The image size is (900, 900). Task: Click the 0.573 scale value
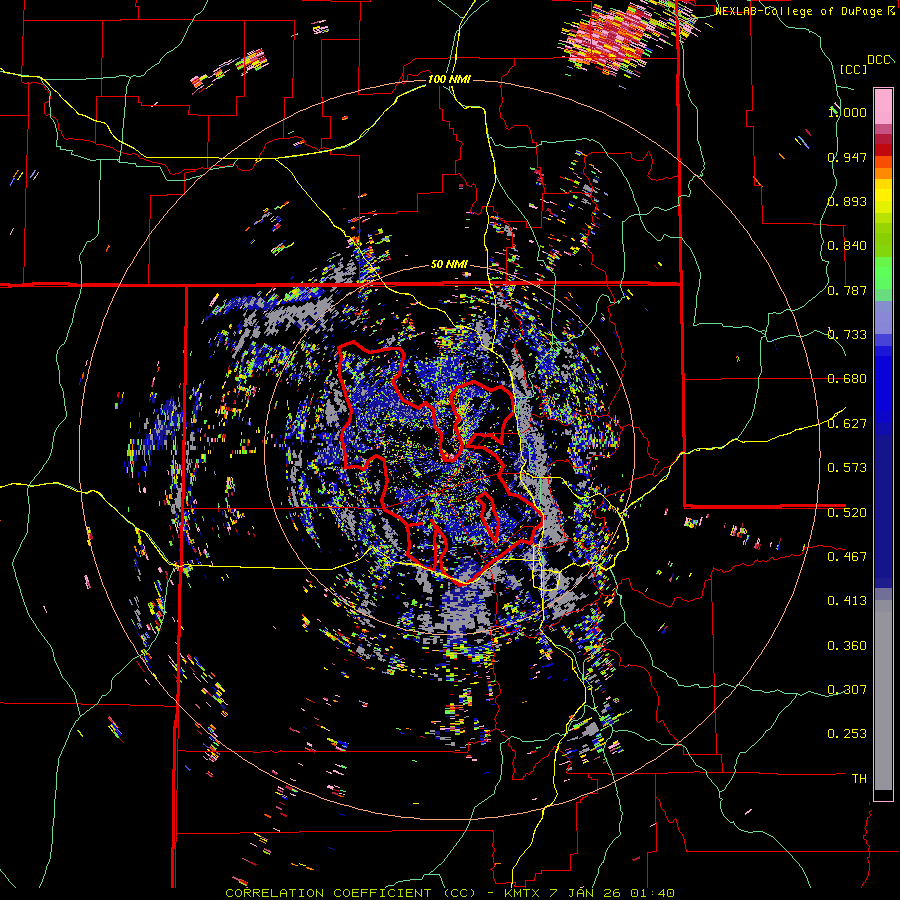pyautogui.click(x=847, y=468)
